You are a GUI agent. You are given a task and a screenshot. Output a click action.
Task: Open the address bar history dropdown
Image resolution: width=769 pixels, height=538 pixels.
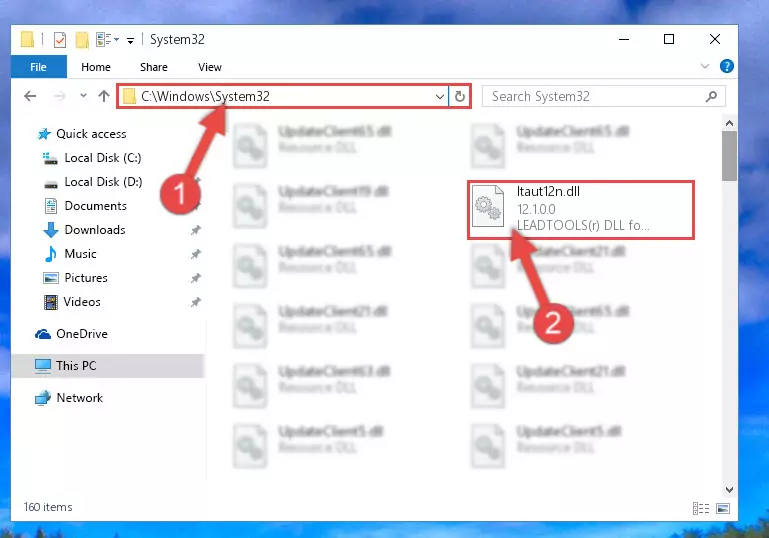(x=440, y=97)
